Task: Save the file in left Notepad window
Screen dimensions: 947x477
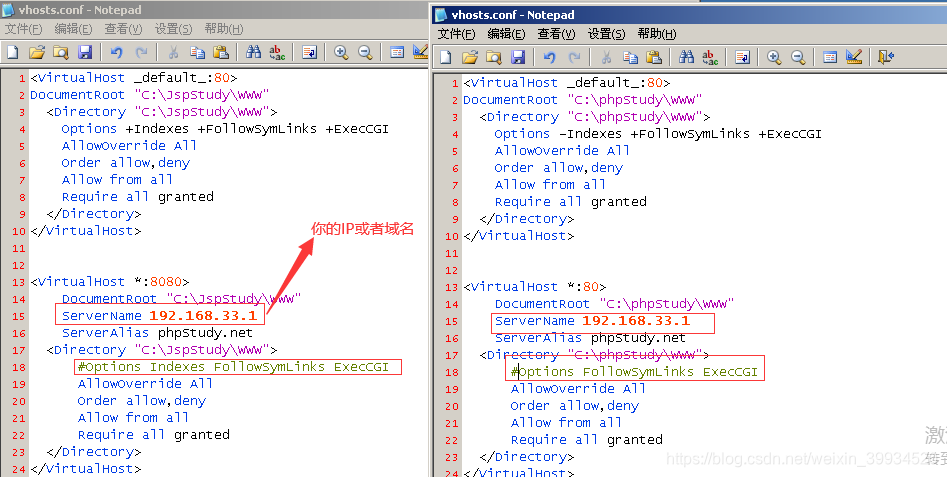Action: [85, 52]
